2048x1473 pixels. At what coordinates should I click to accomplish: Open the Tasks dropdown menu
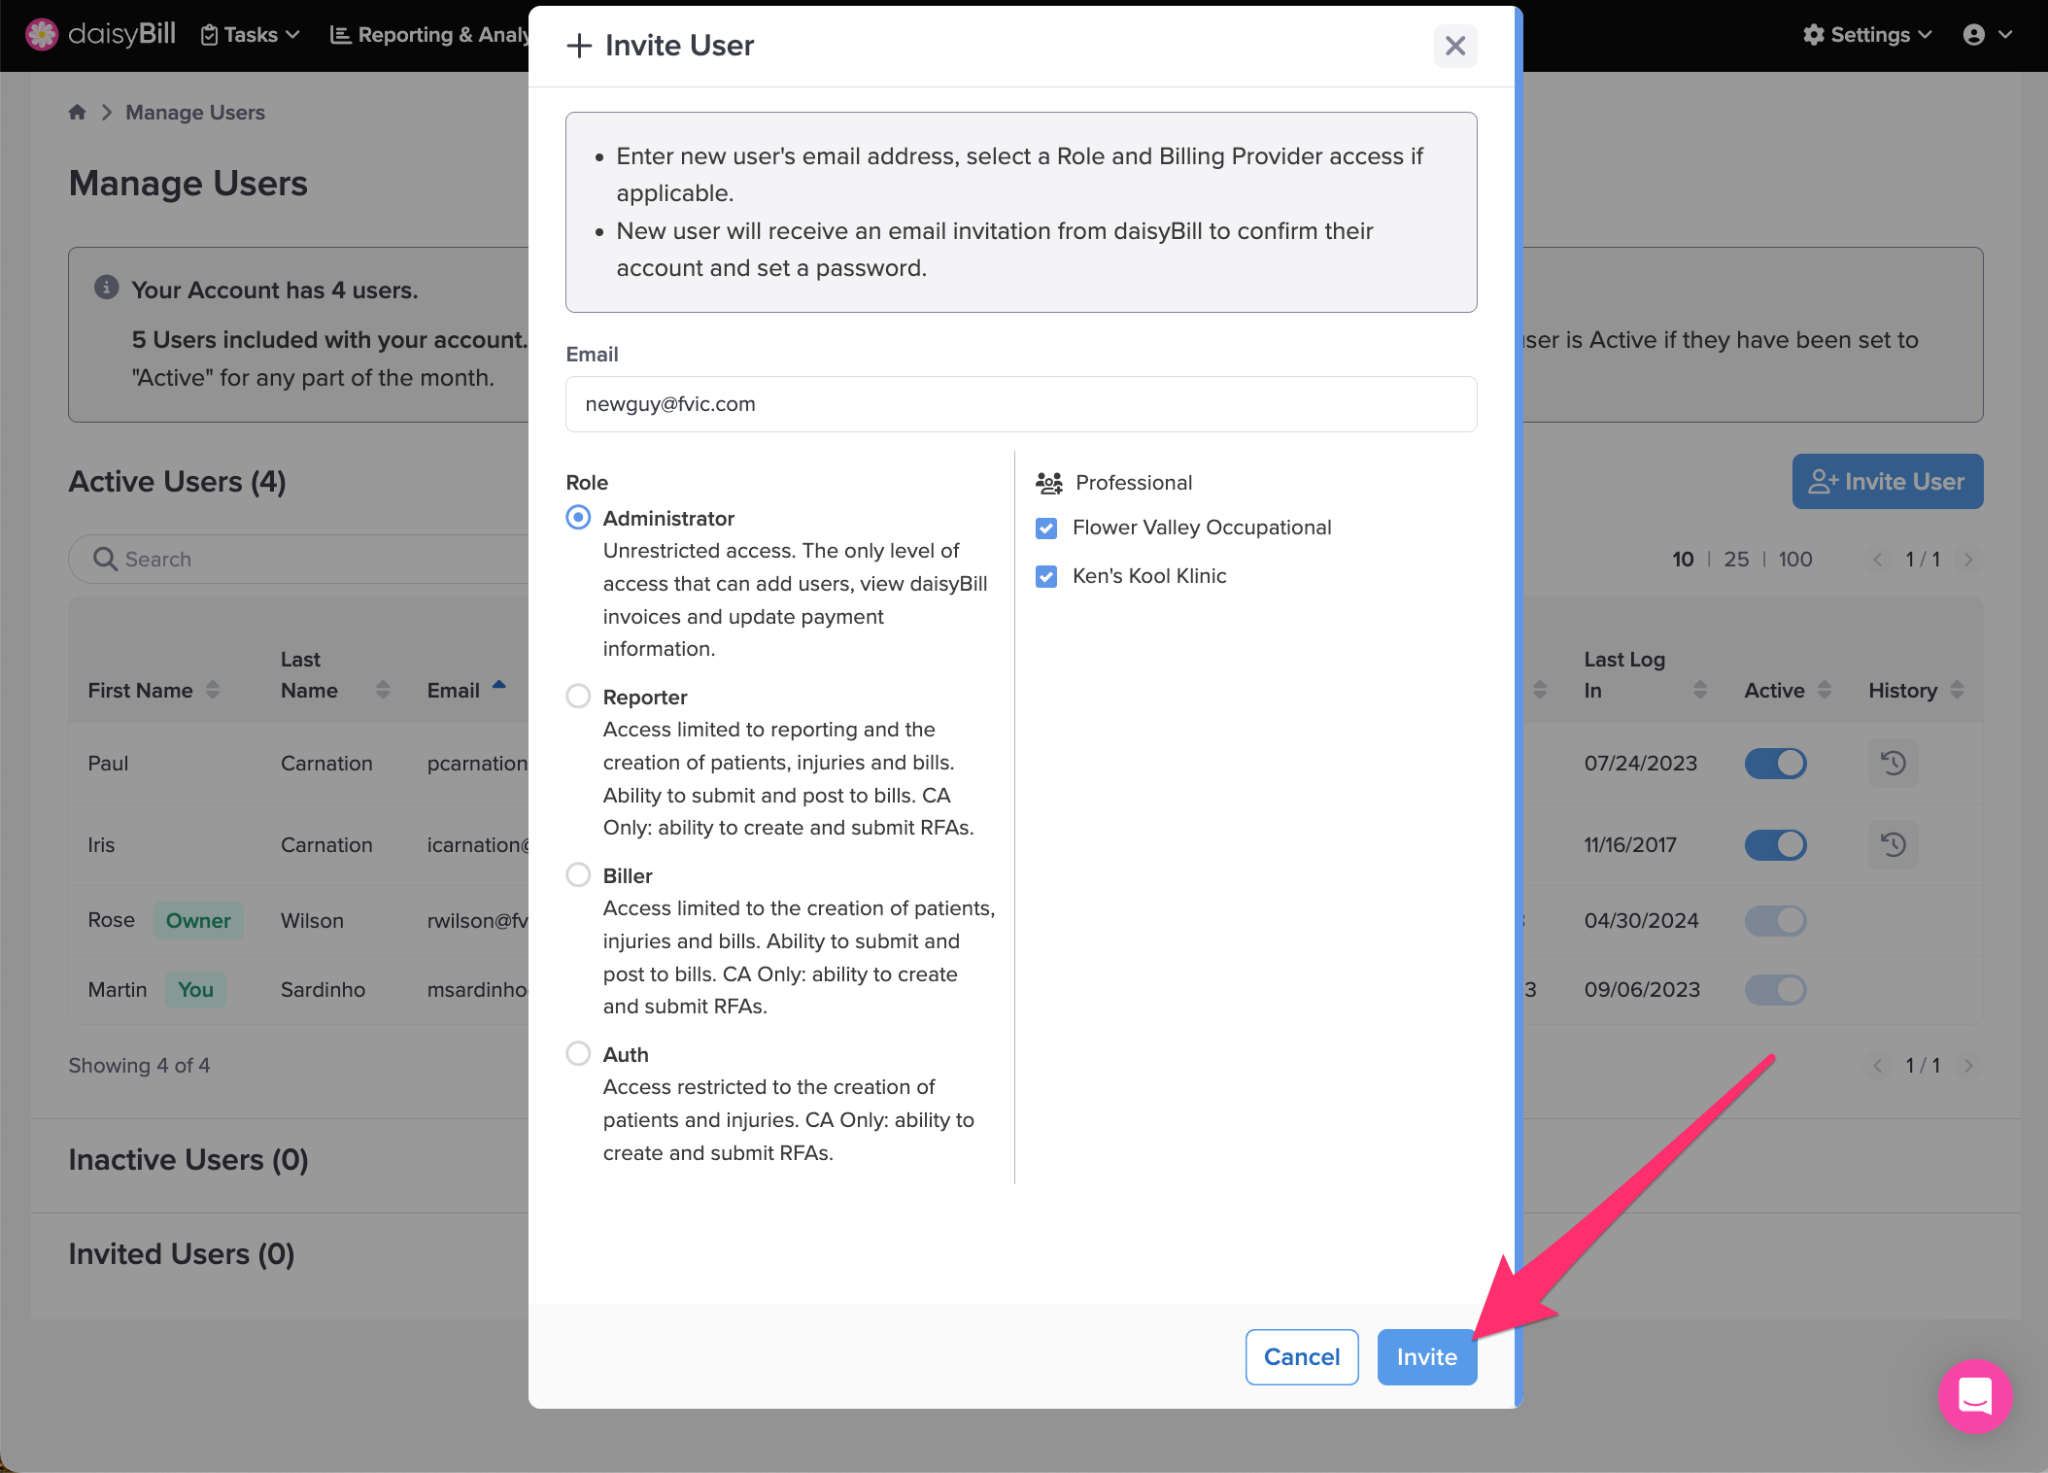[x=250, y=35]
